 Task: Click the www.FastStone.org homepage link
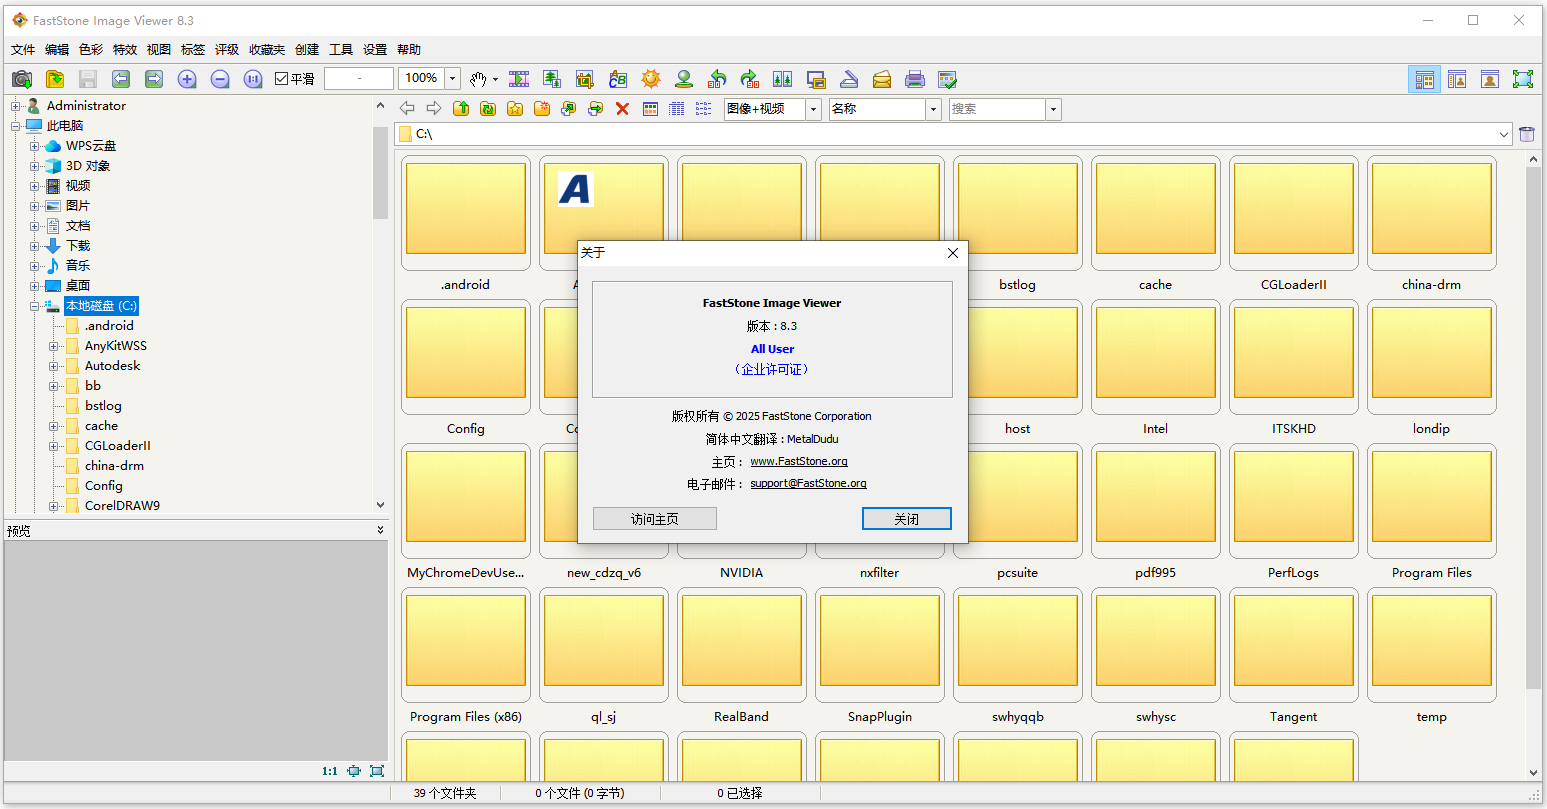[798, 461]
